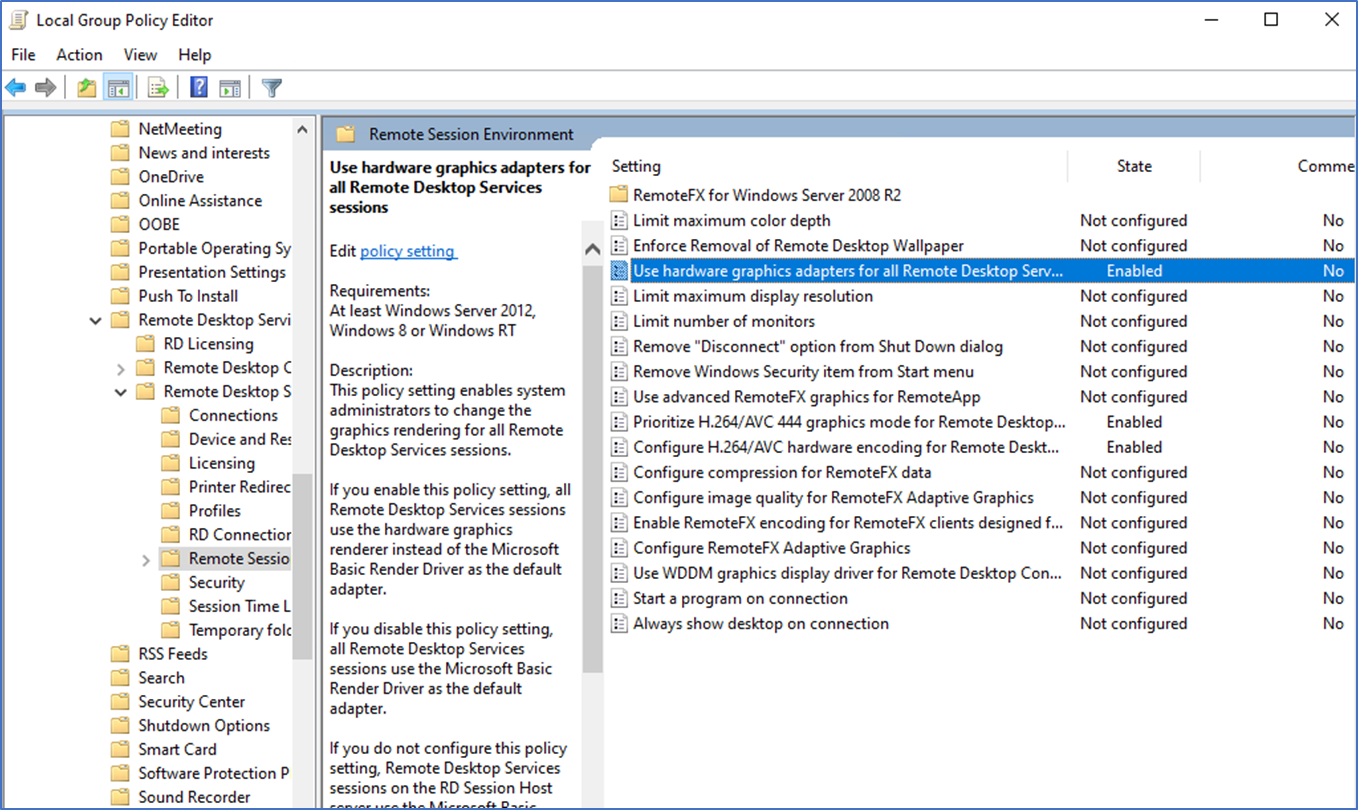Click the policy icon beside Limit maximum color depth
Viewport: 1358px width, 810px height.
tap(620, 221)
